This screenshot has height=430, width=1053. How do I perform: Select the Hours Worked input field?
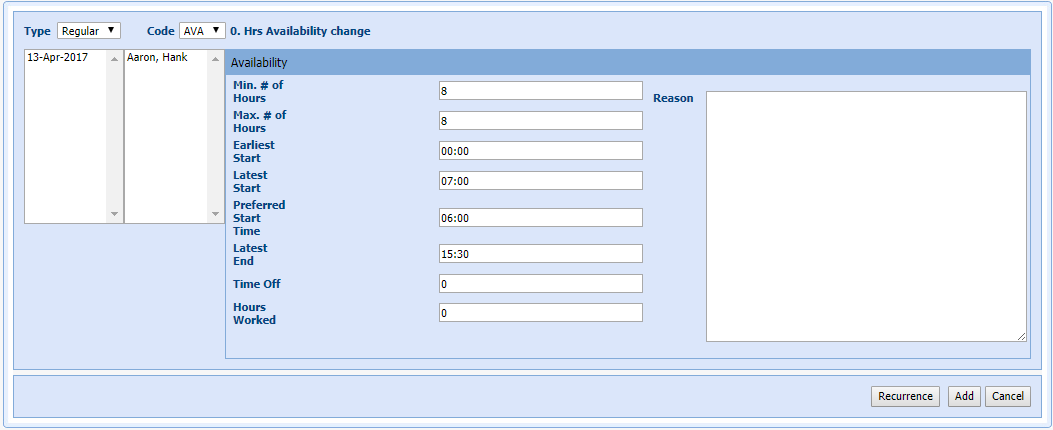coord(540,313)
